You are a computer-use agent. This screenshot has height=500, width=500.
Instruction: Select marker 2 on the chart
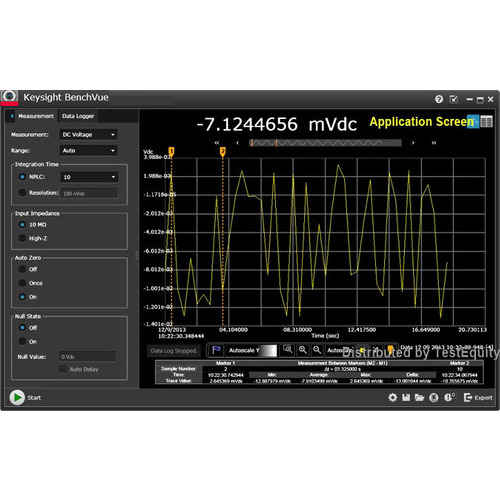(223, 152)
